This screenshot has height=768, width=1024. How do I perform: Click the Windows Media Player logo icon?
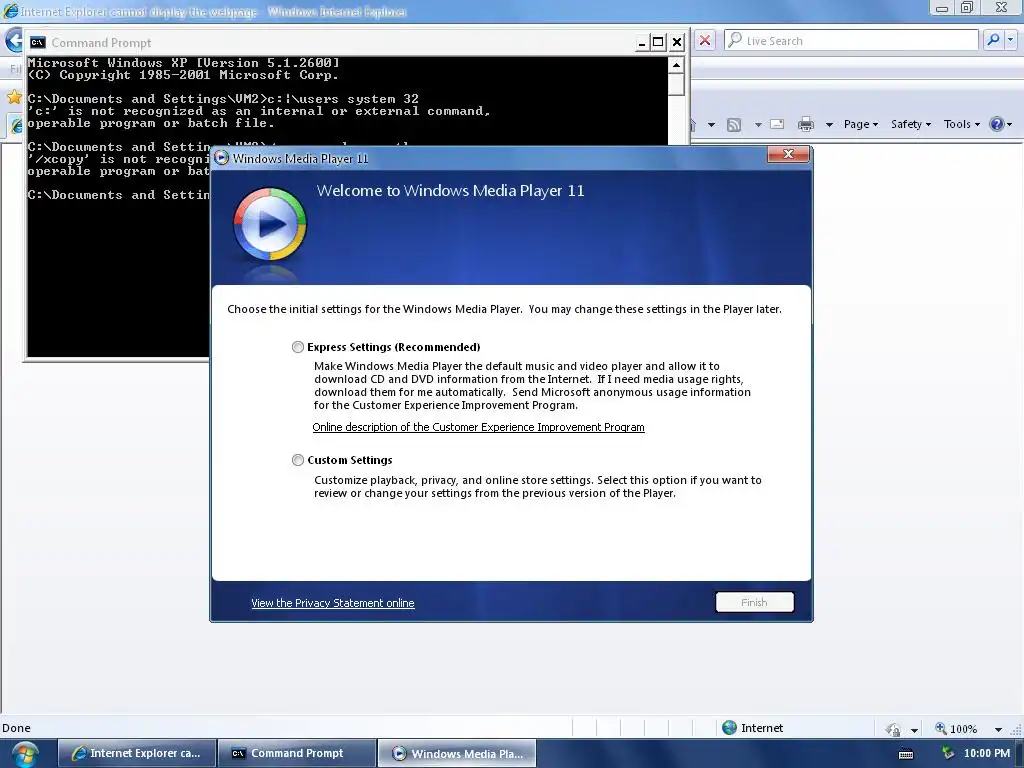[x=270, y=224]
